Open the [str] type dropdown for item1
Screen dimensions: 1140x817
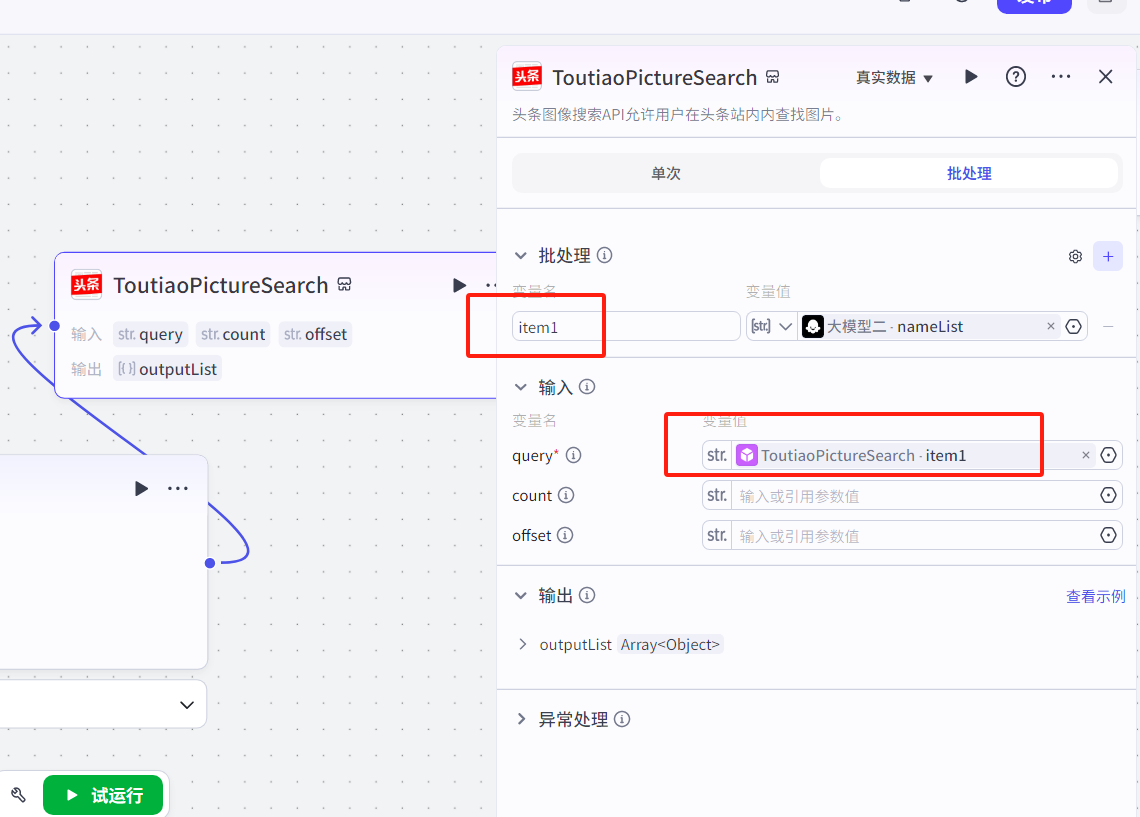[x=771, y=326]
